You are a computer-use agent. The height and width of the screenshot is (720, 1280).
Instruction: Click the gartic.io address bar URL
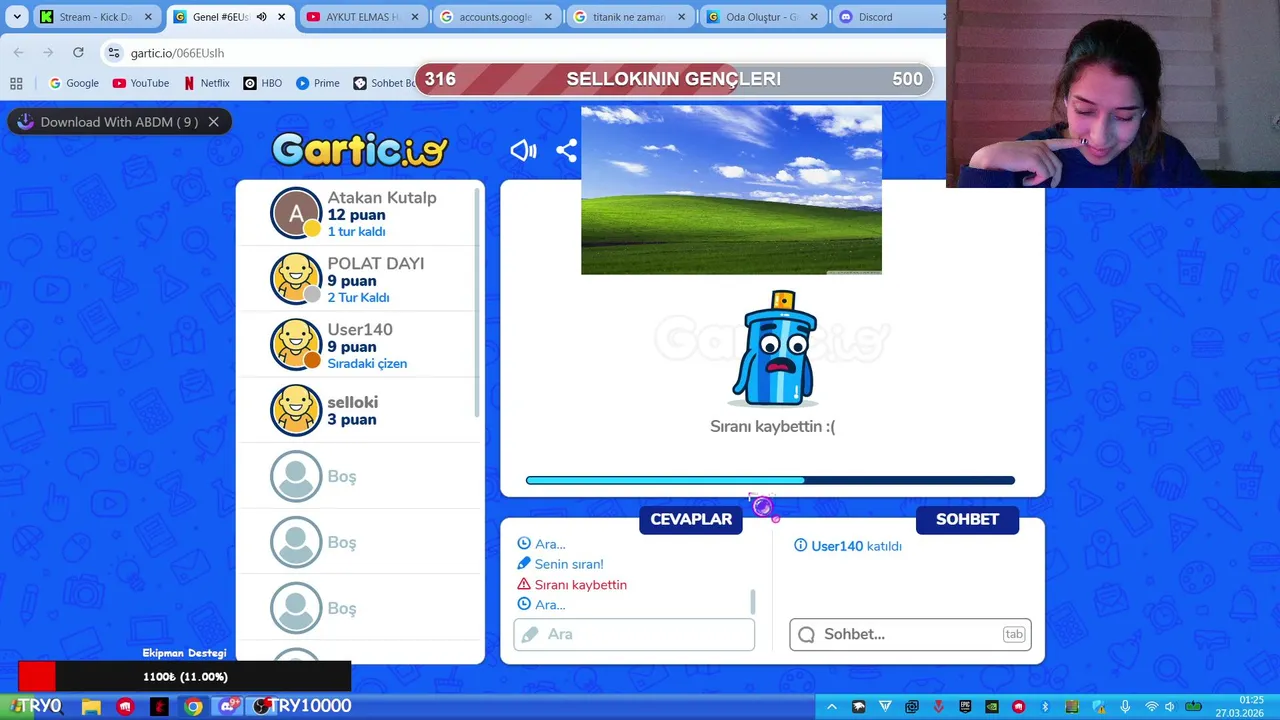click(177, 53)
